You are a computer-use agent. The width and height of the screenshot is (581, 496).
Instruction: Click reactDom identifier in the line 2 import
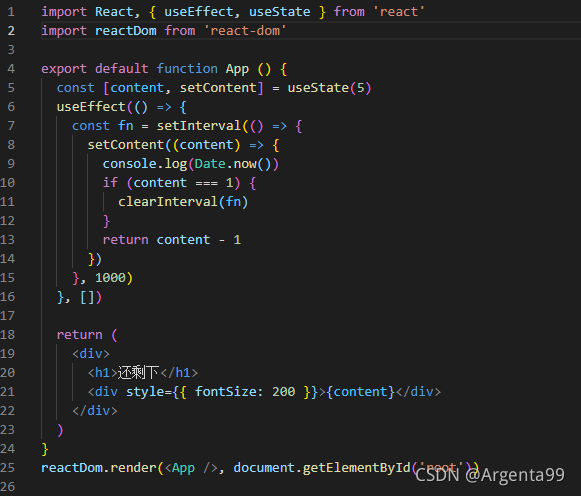[126, 31]
